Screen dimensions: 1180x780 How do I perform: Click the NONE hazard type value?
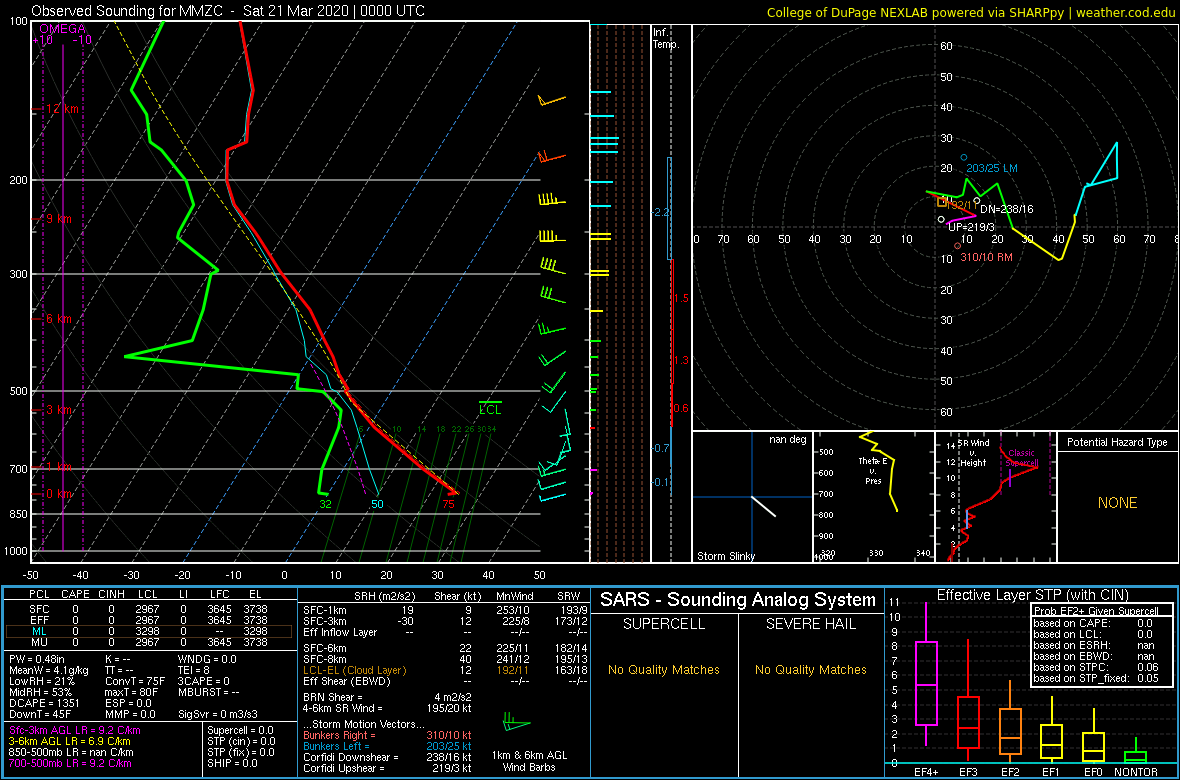tap(1117, 504)
